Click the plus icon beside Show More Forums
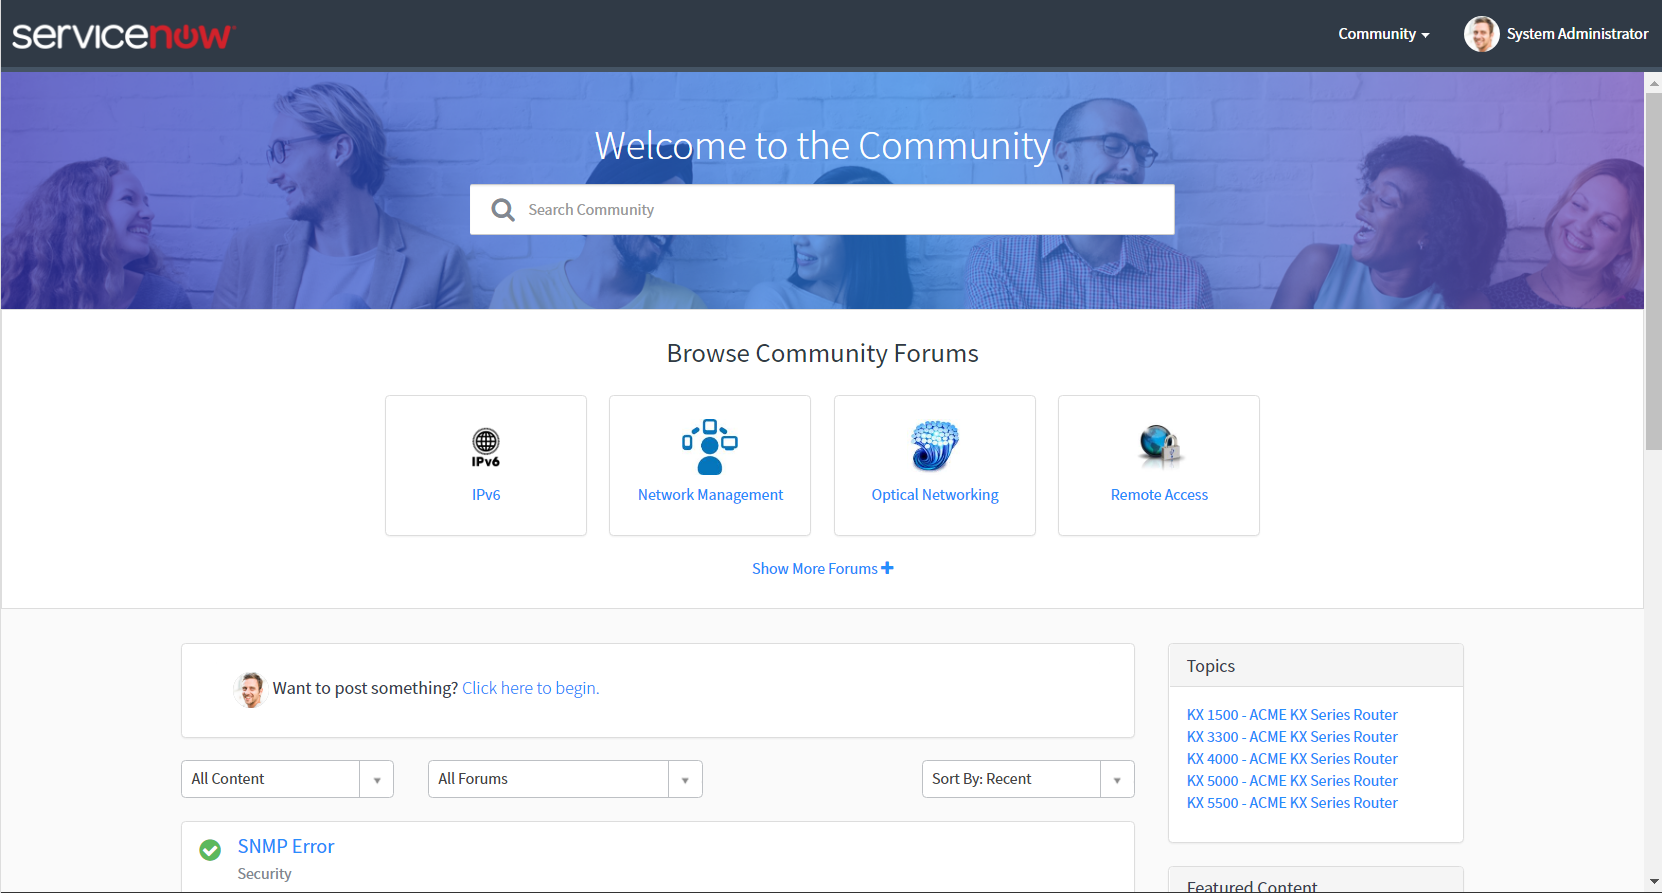 (x=887, y=568)
